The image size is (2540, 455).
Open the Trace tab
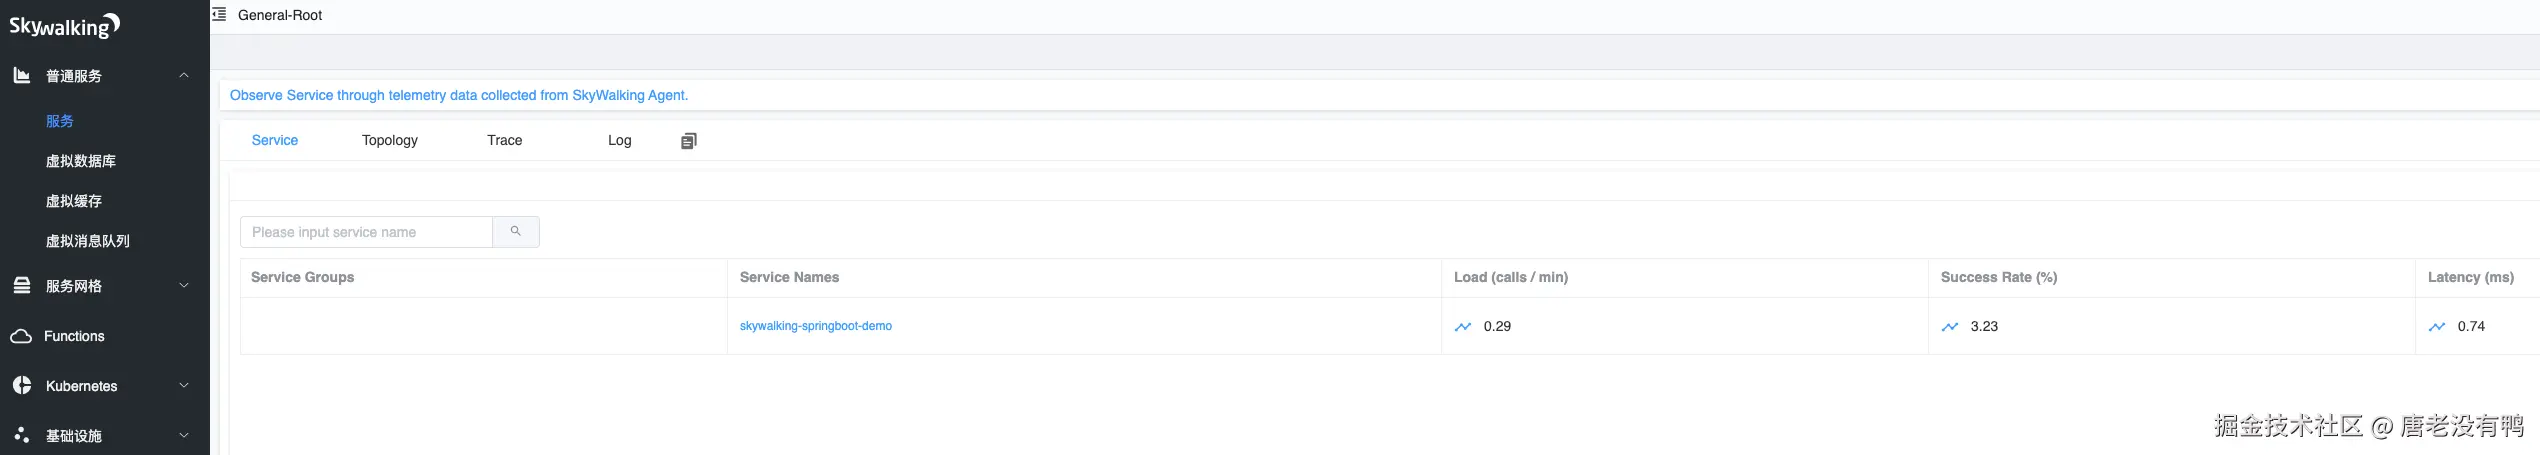505,141
